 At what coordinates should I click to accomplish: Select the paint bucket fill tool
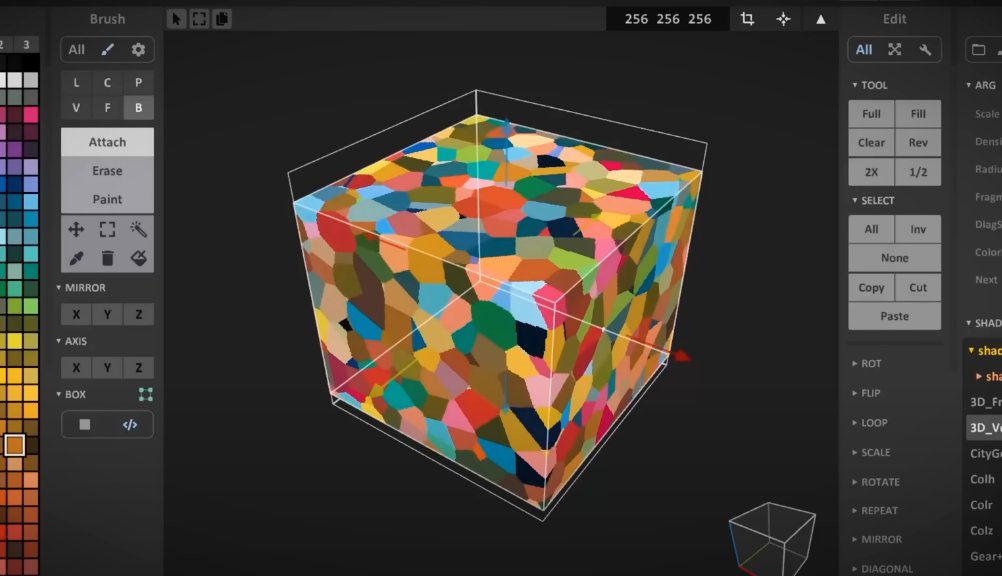point(138,258)
